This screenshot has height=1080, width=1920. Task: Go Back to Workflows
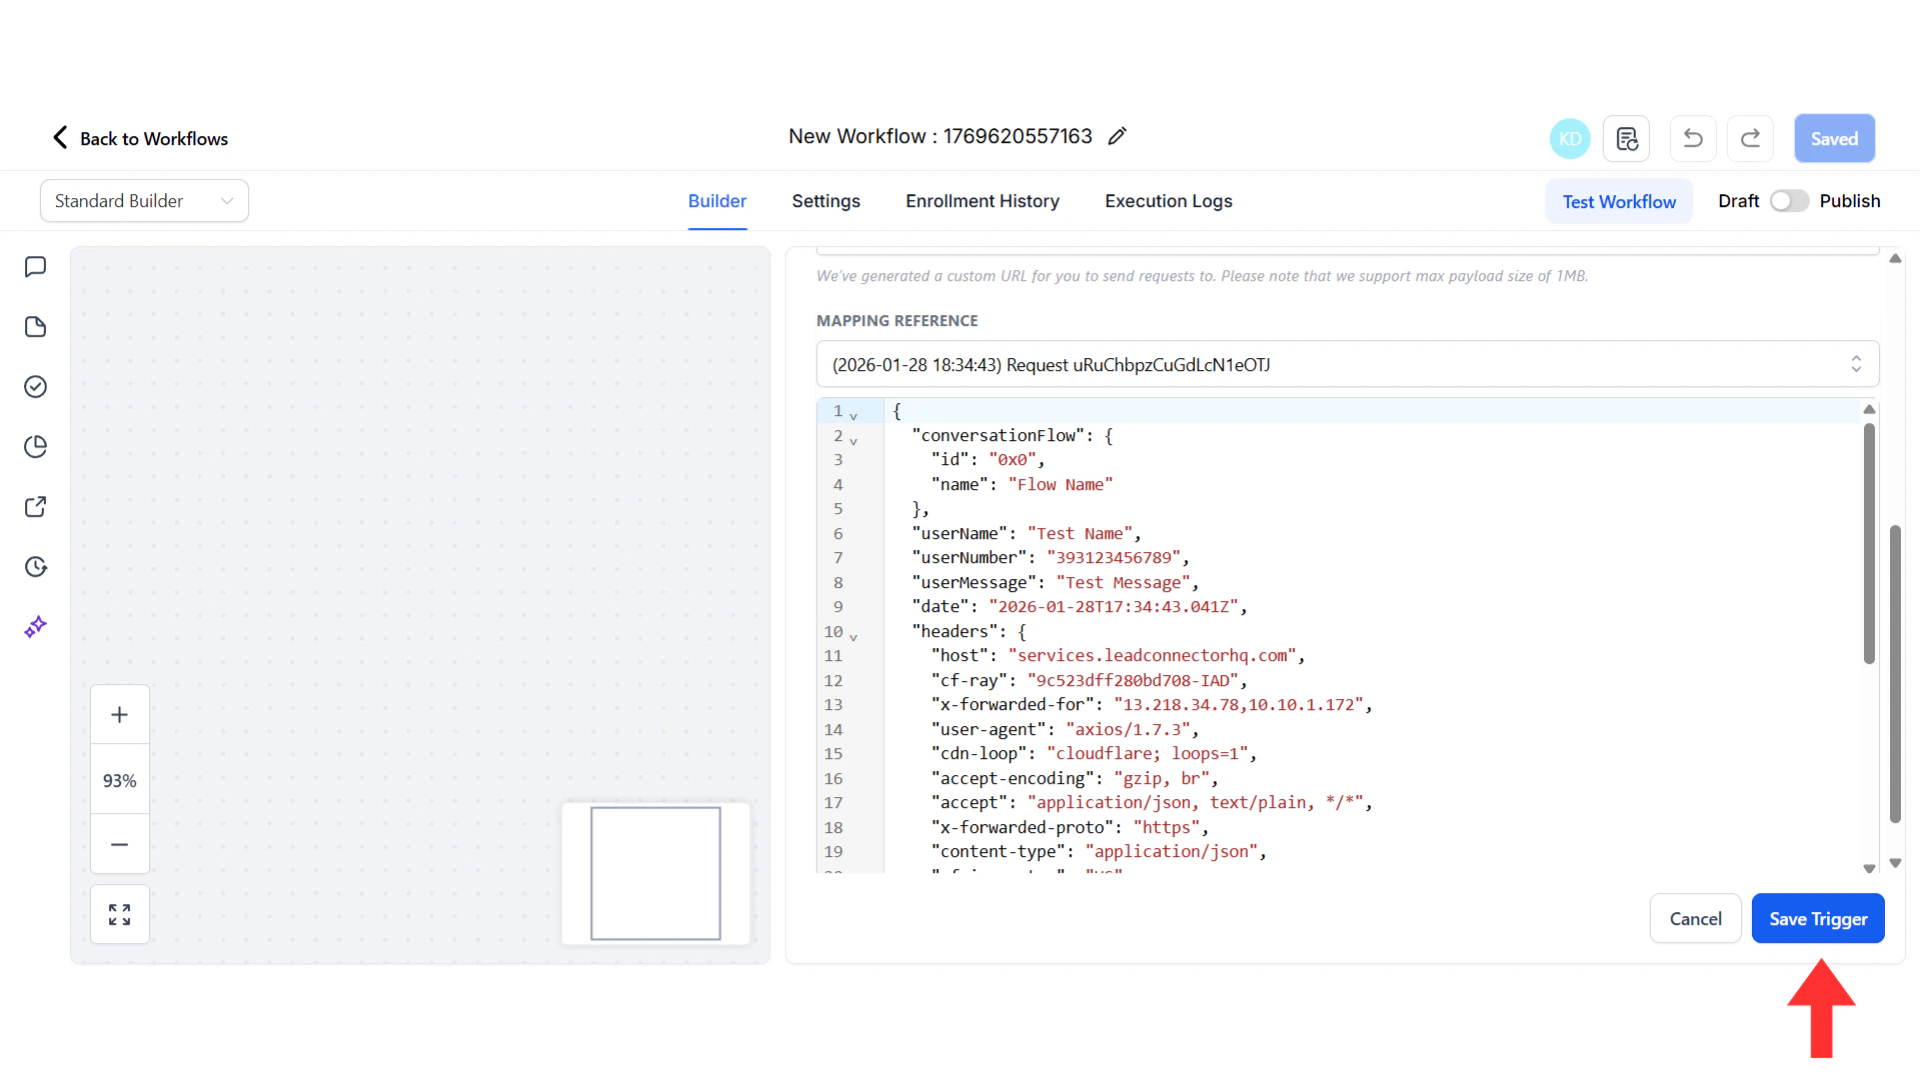140,138
